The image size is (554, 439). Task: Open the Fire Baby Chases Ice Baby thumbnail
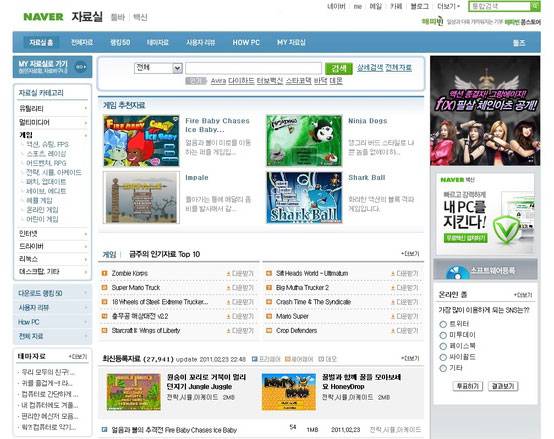click(x=141, y=141)
